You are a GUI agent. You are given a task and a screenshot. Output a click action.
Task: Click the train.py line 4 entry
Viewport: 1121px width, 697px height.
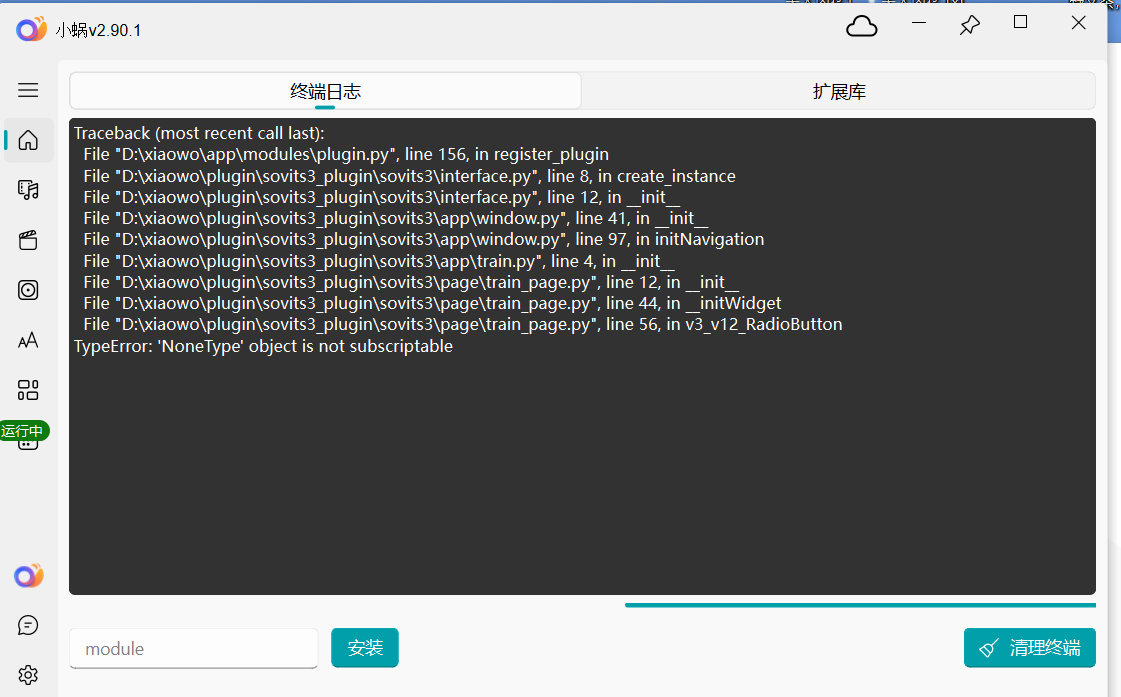(x=378, y=261)
